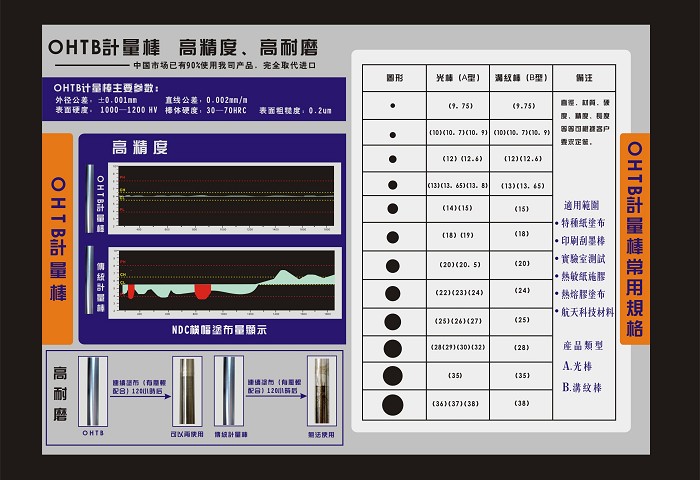Click the right orange banner 'OHTB計量棒常用規格'
Image resolution: width=700 pixels, height=480 pixels.
coord(635,239)
